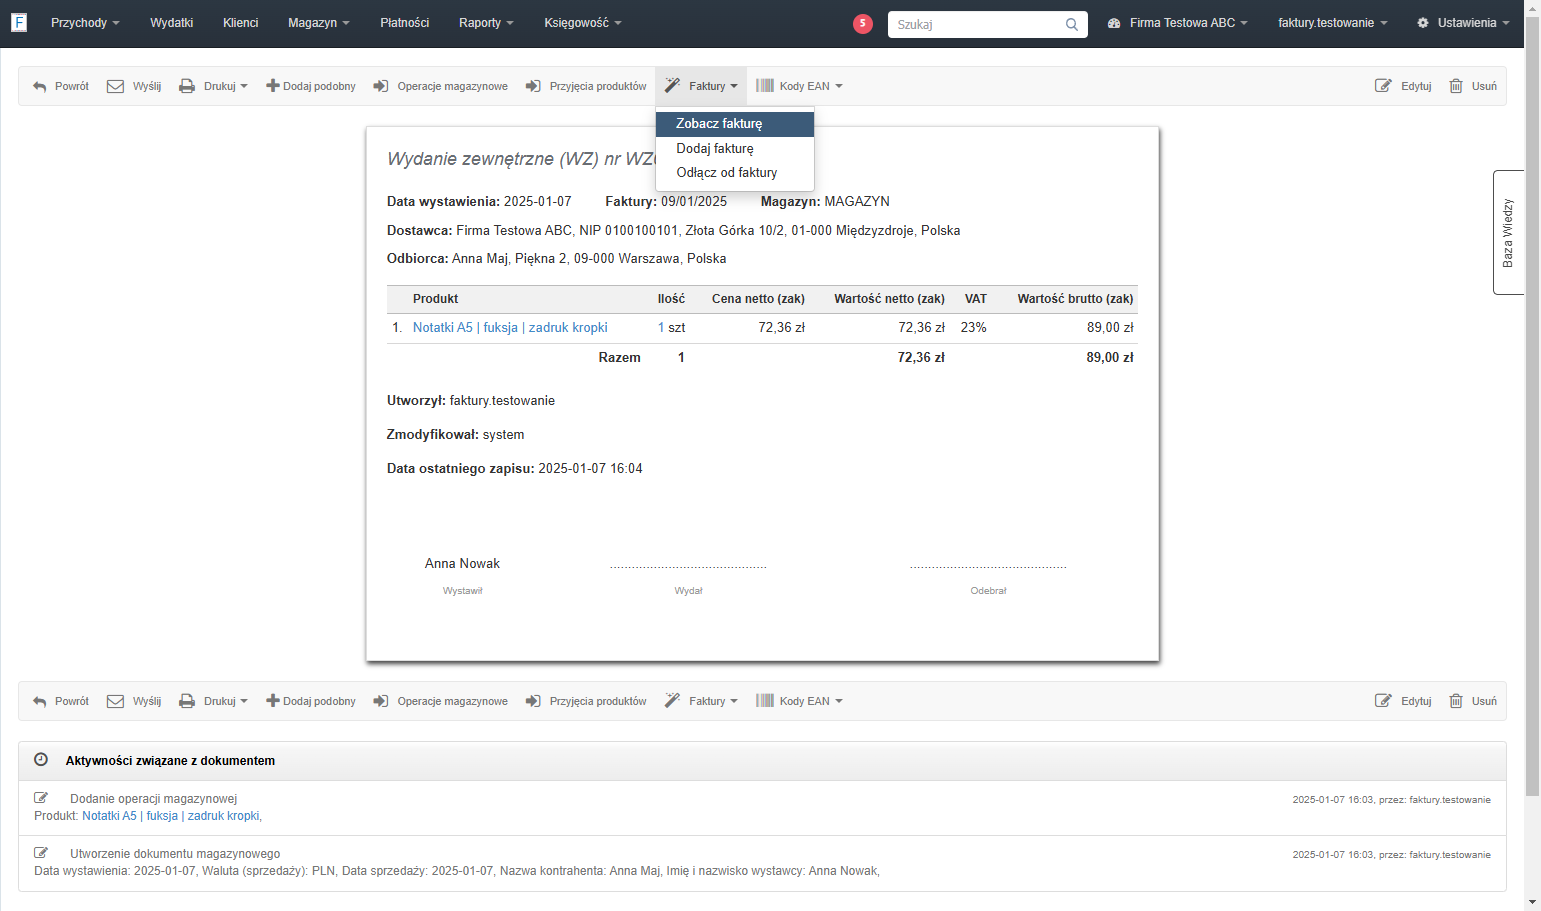Open the faktury.testowanie user dropdown
Viewport: 1541px width, 911px height.
click(1333, 23)
